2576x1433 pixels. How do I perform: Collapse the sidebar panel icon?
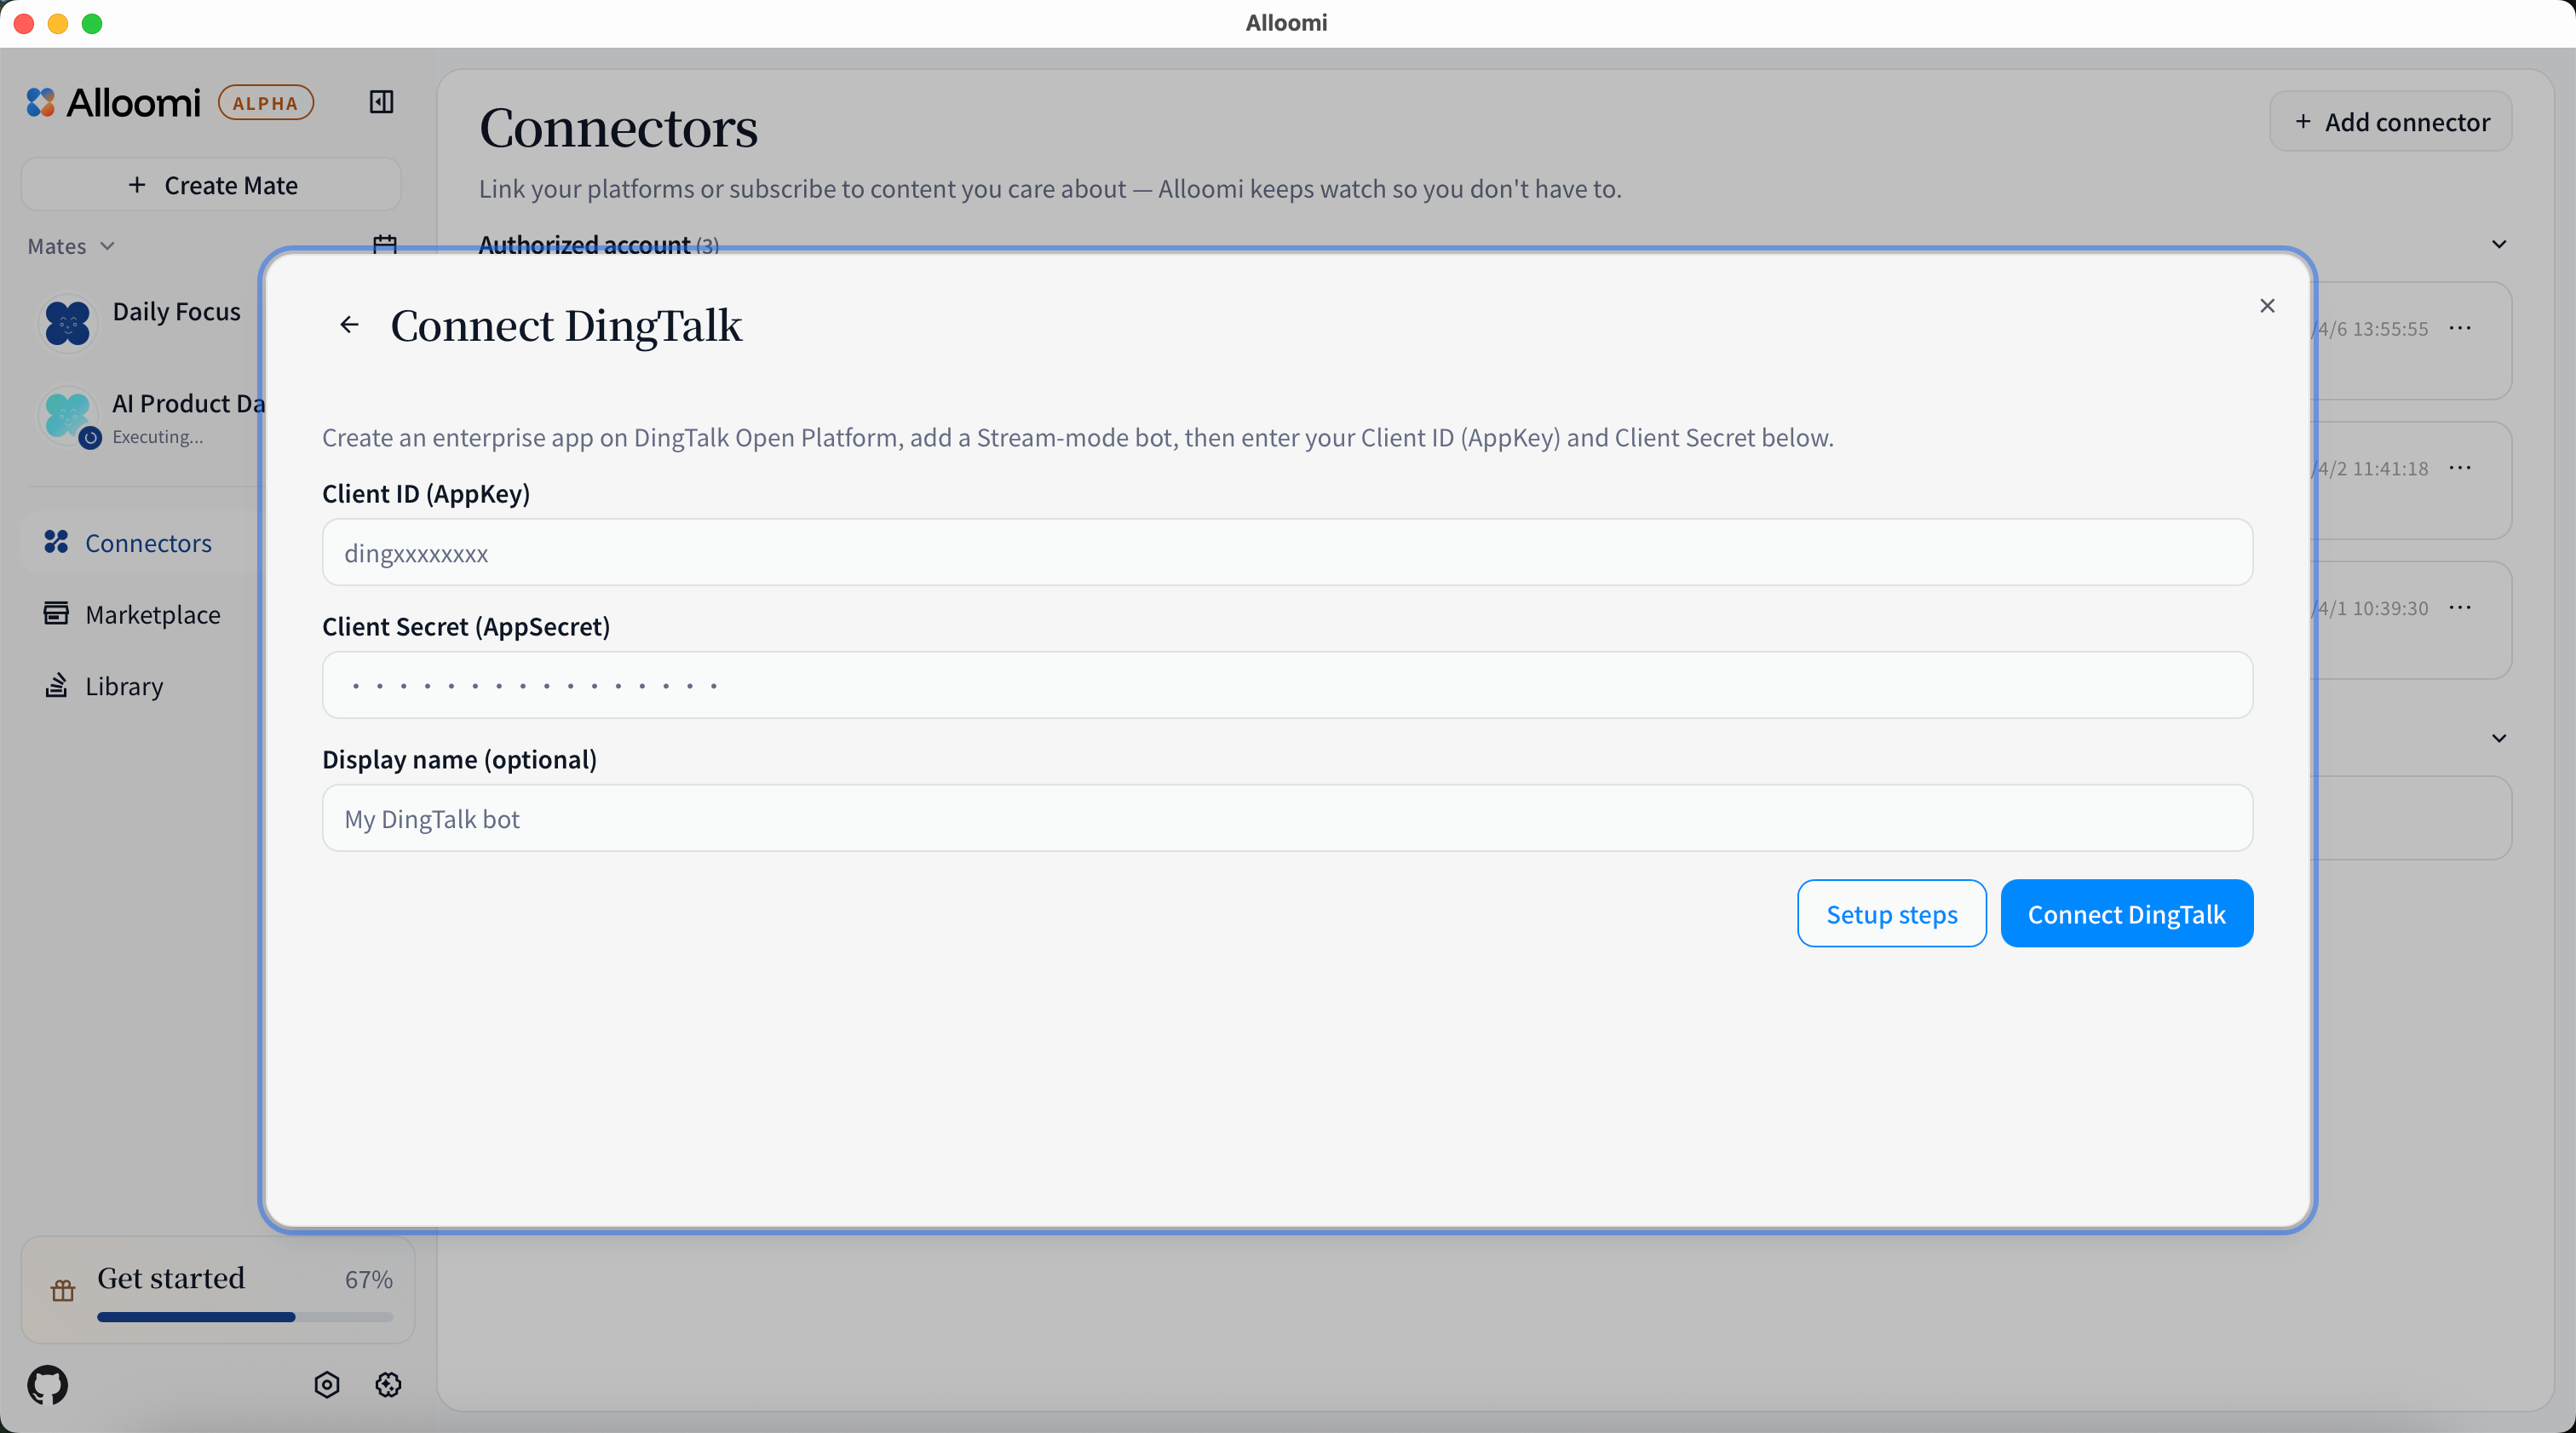[381, 102]
